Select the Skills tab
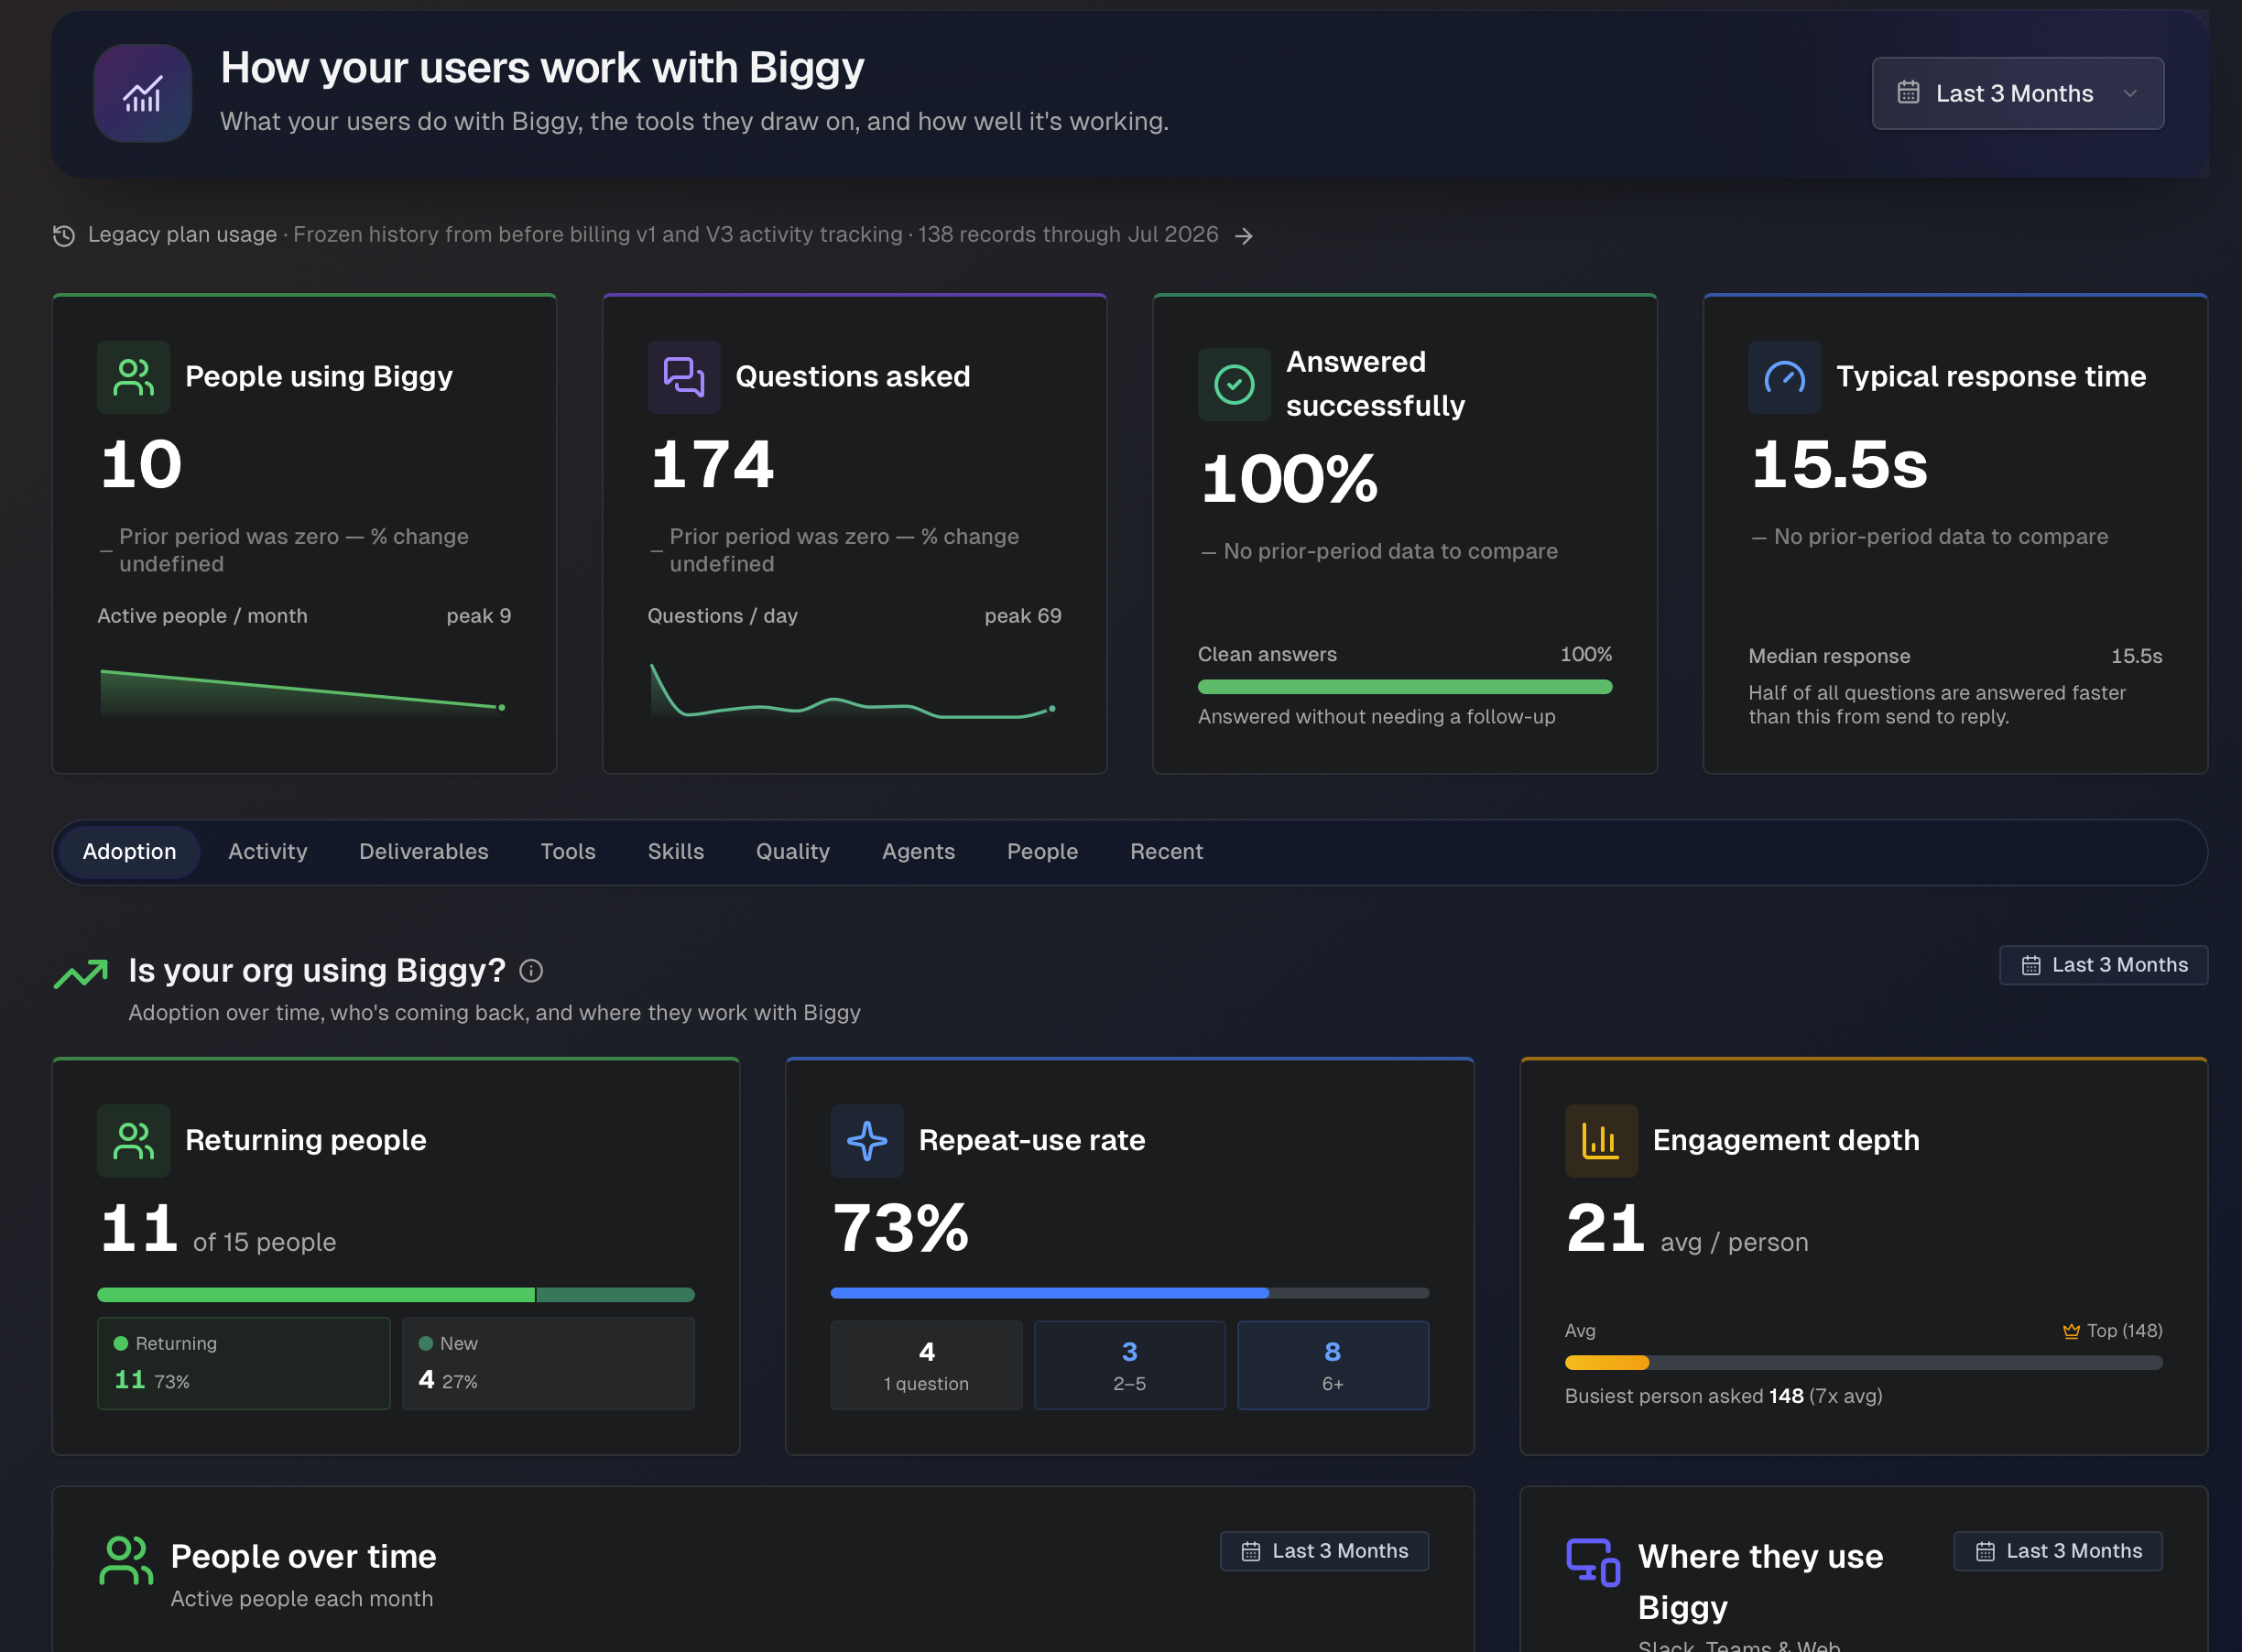 tap(675, 851)
